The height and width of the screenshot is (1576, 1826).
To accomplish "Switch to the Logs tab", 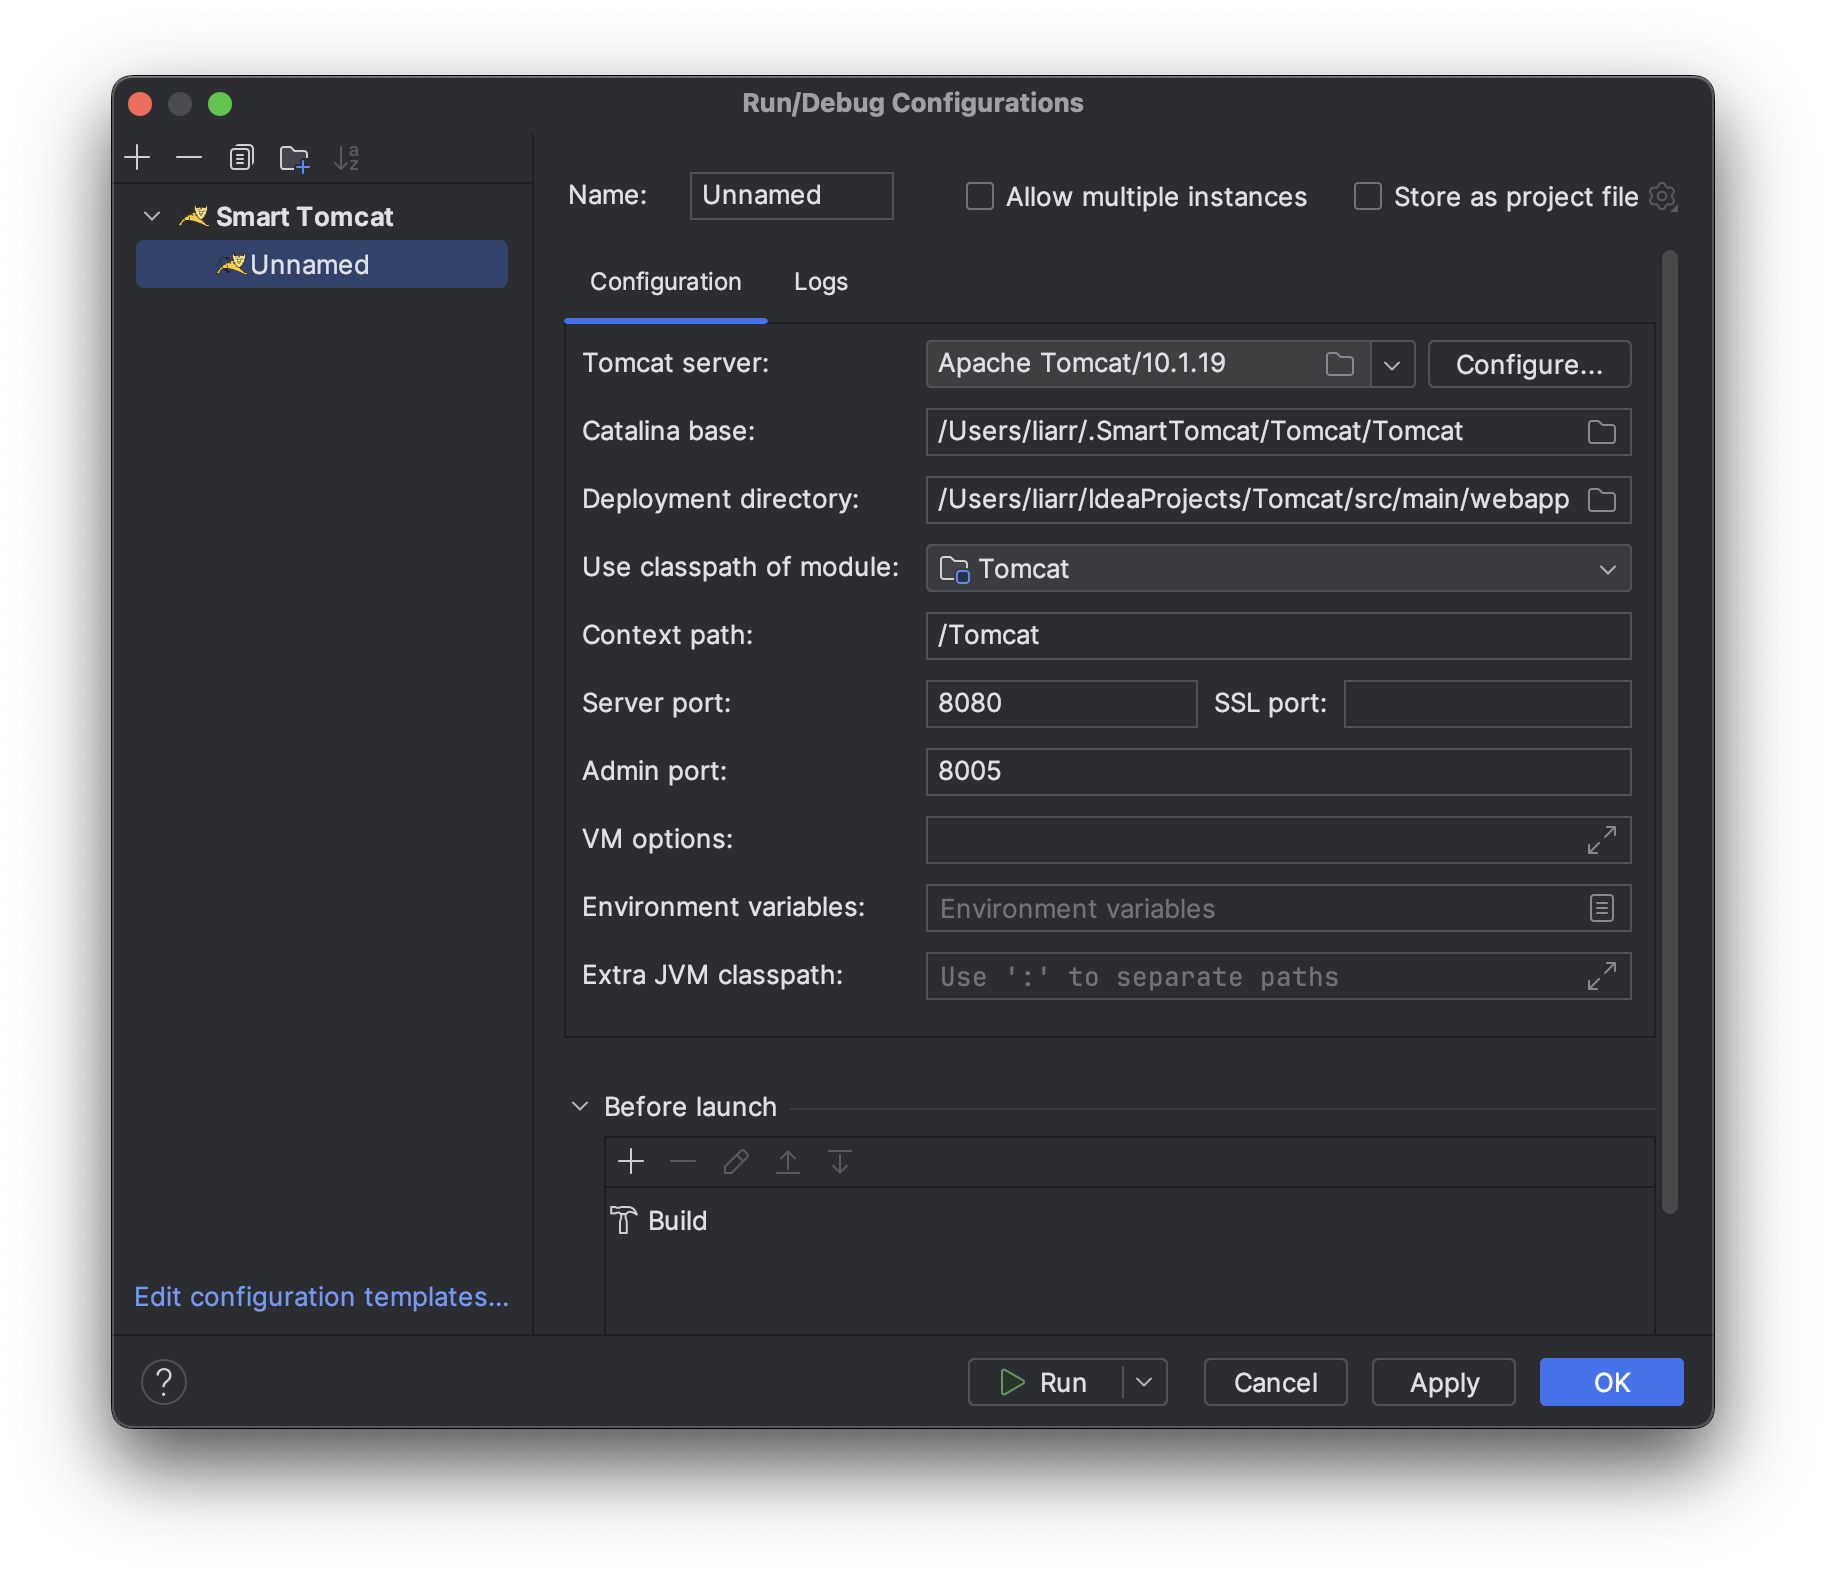I will (x=821, y=282).
